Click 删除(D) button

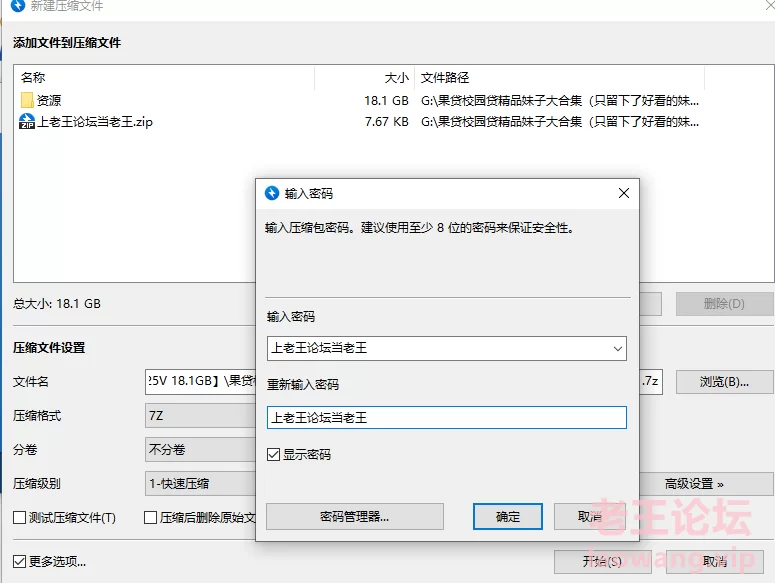[x=724, y=304]
